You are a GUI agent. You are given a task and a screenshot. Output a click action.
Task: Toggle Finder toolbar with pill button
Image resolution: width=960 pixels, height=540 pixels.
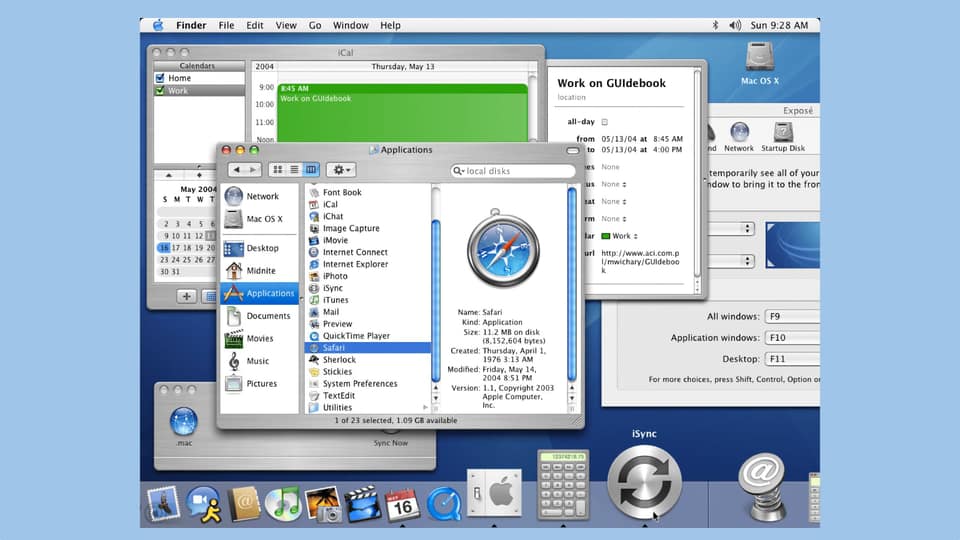coord(572,150)
